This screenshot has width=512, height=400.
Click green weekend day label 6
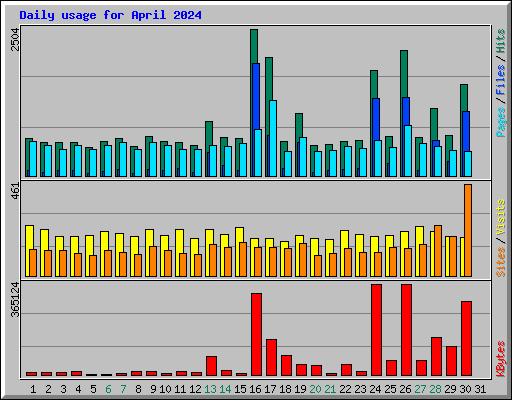[108, 389]
